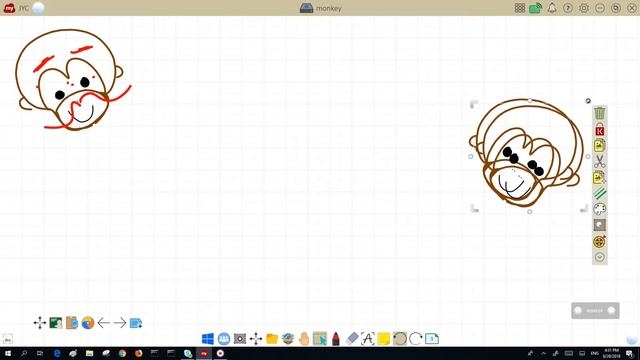This screenshot has height=360, width=640.
Task: Select the hand pan tool
Action: (304, 339)
